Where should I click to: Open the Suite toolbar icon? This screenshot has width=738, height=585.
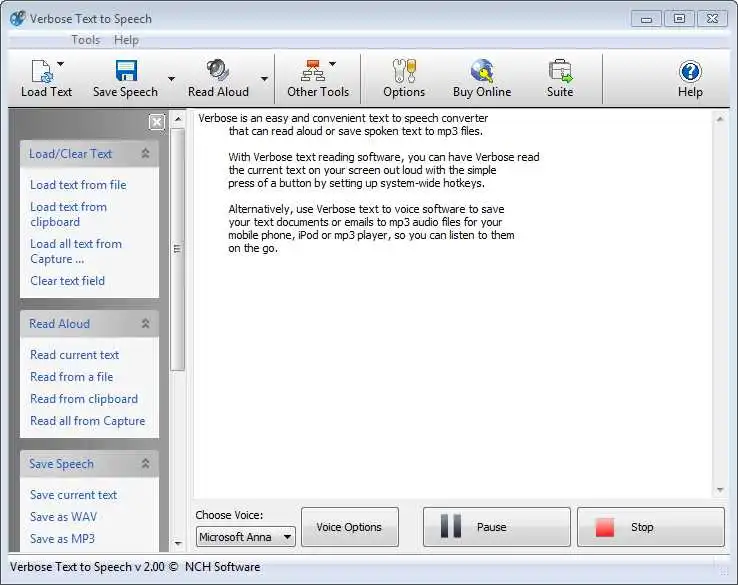(560, 71)
